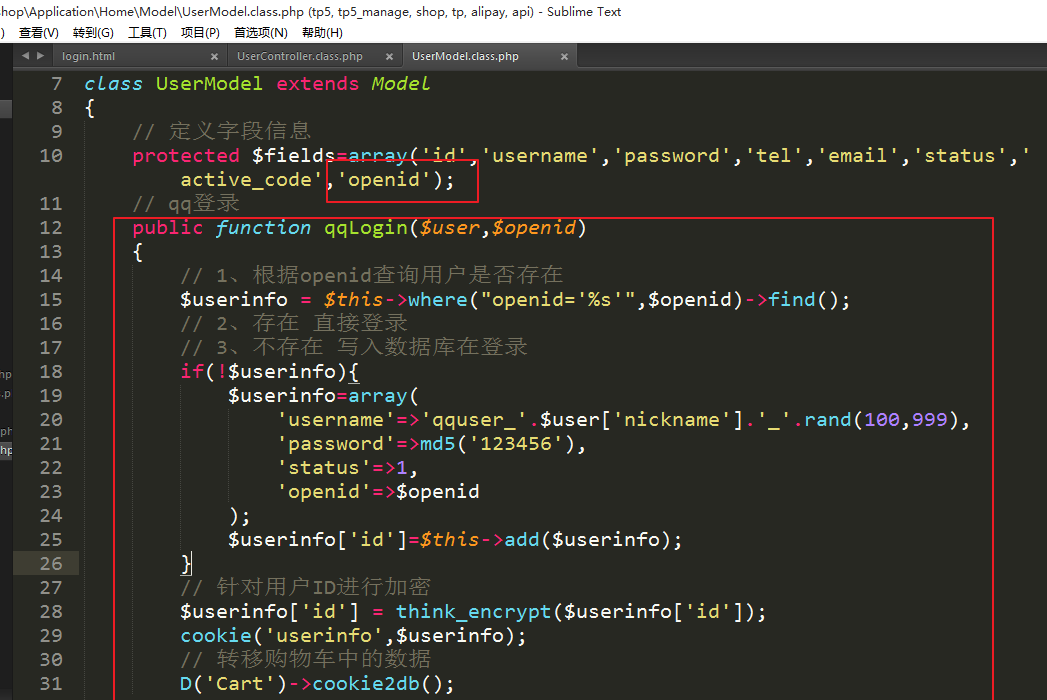1047x700 pixels.
Task: Select the UserModel.class.php tab
Action: click(x=465, y=57)
